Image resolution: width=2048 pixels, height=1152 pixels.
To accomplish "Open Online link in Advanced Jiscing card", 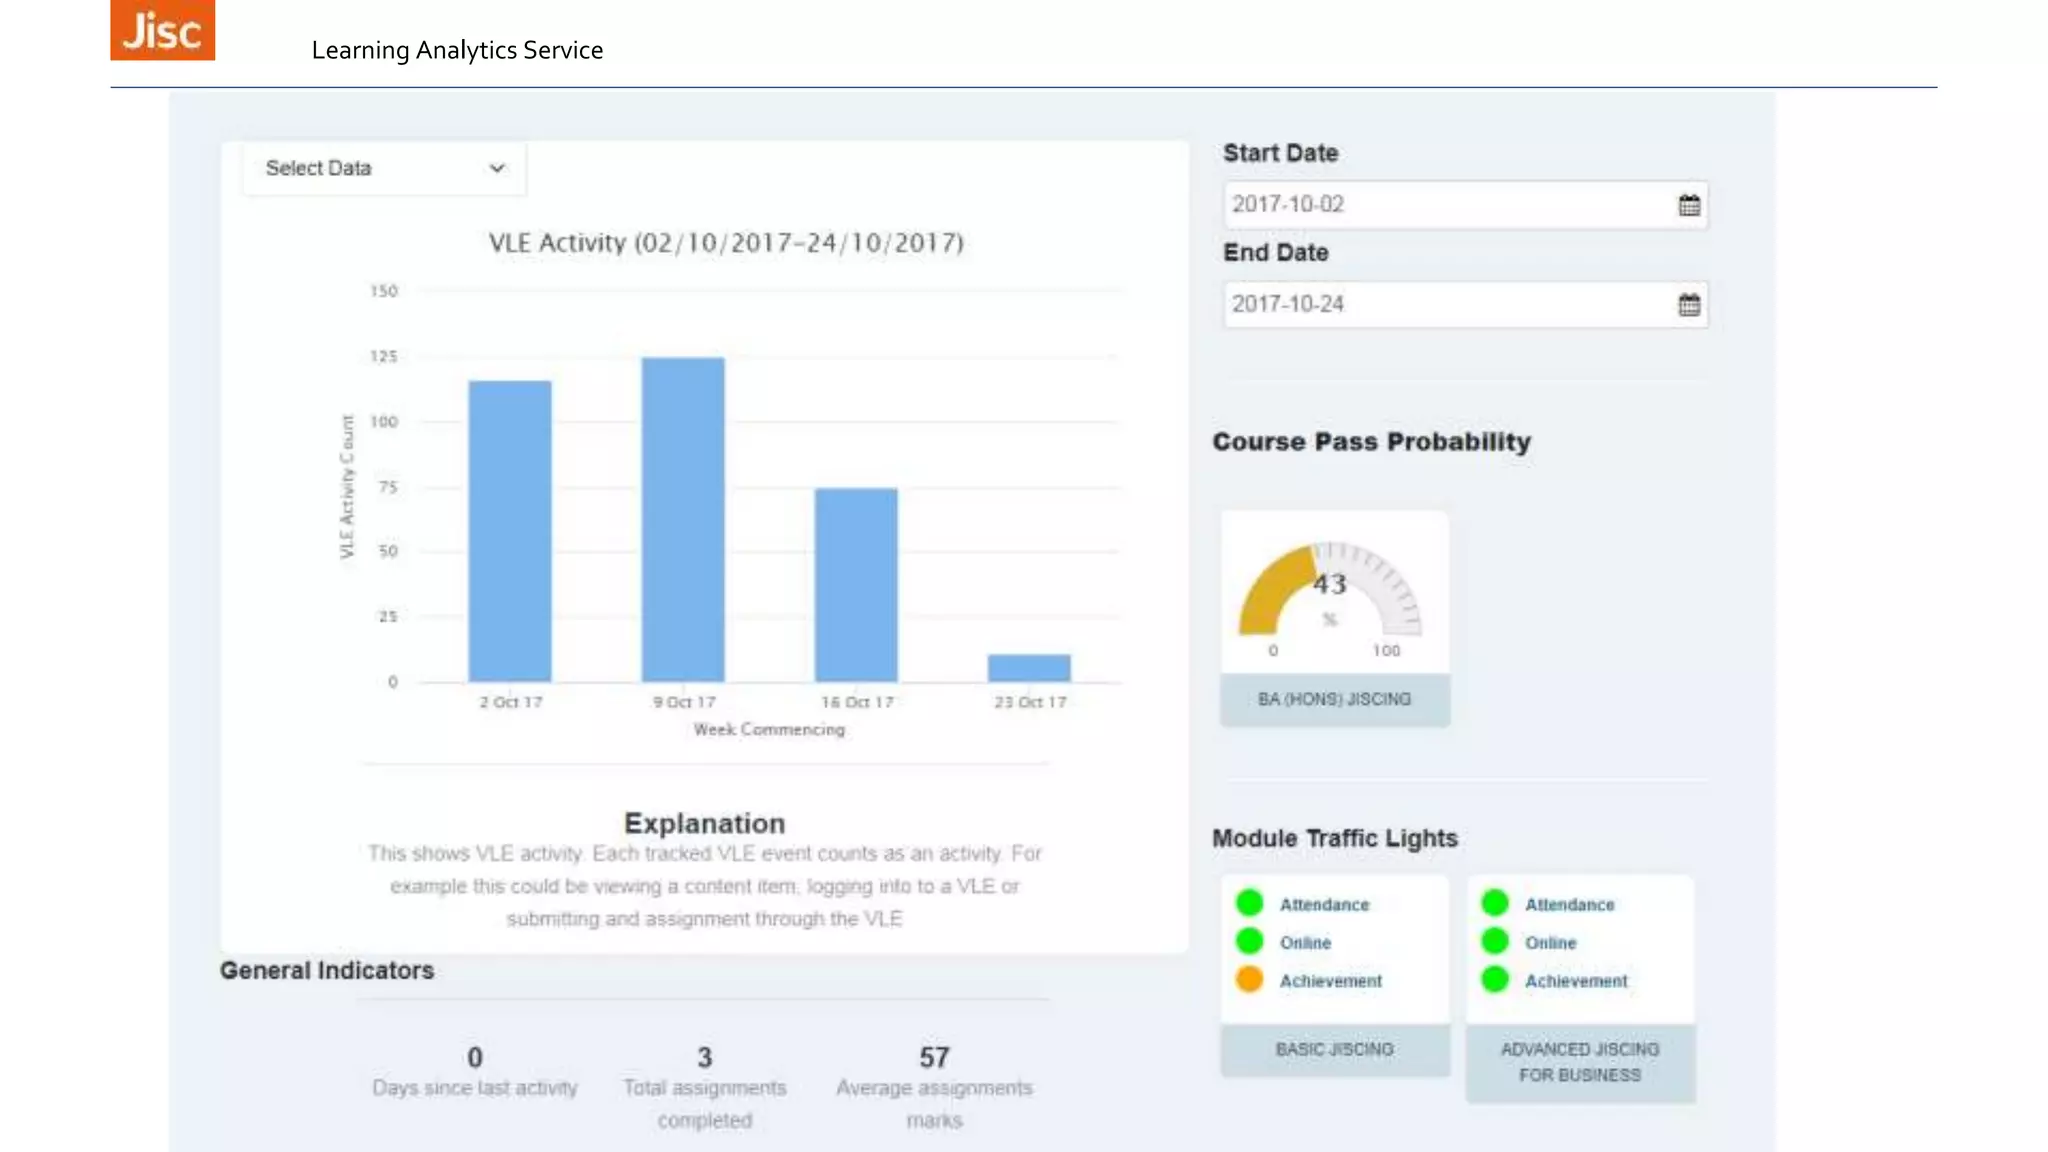I will (x=1550, y=943).
